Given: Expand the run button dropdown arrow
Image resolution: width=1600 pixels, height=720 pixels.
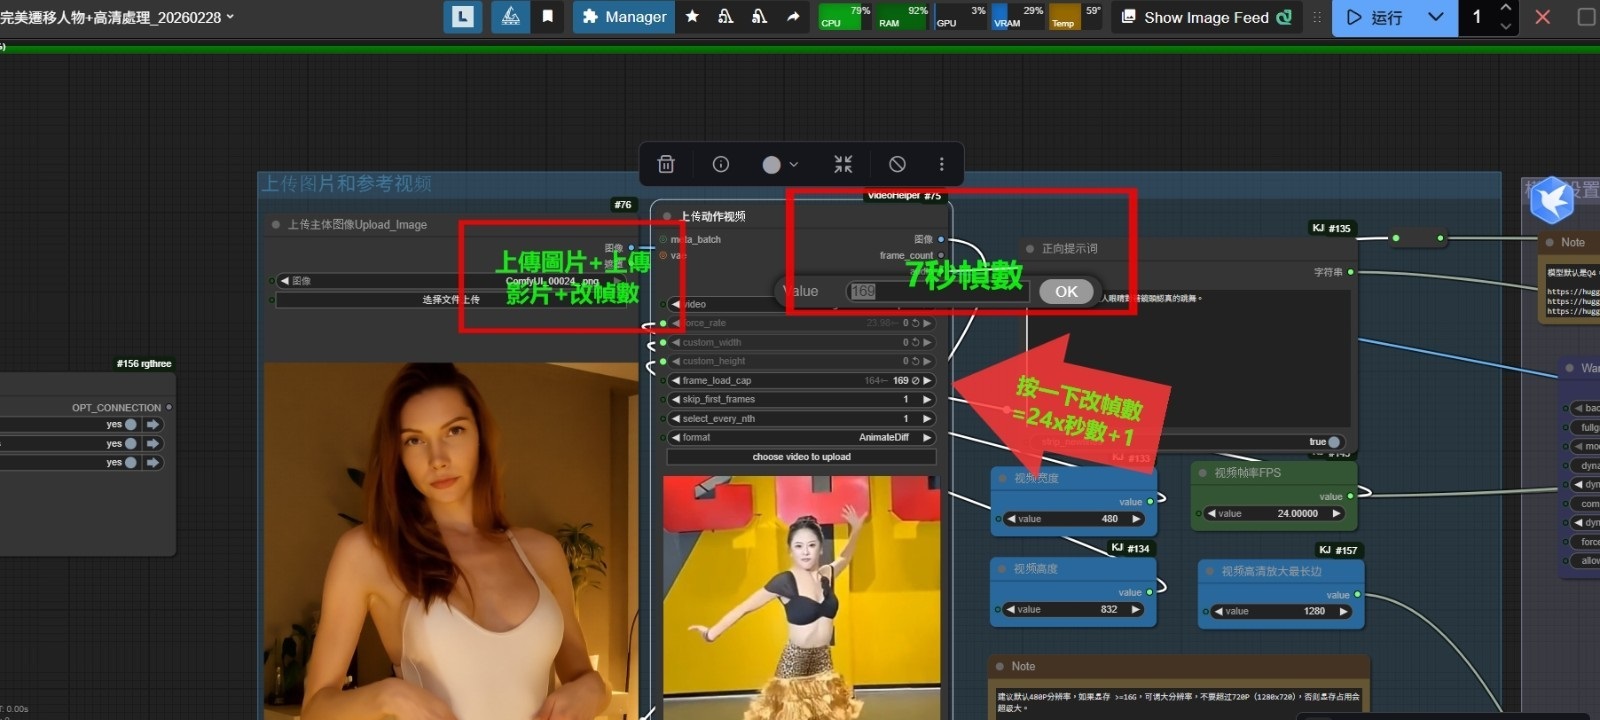Looking at the screenshot, I should coord(1436,17).
